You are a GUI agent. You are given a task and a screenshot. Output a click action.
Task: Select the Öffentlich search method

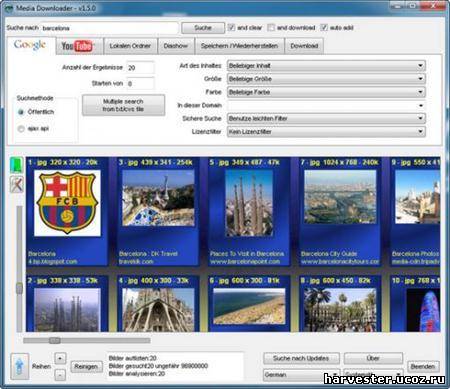pyautogui.click(x=21, y=112)
